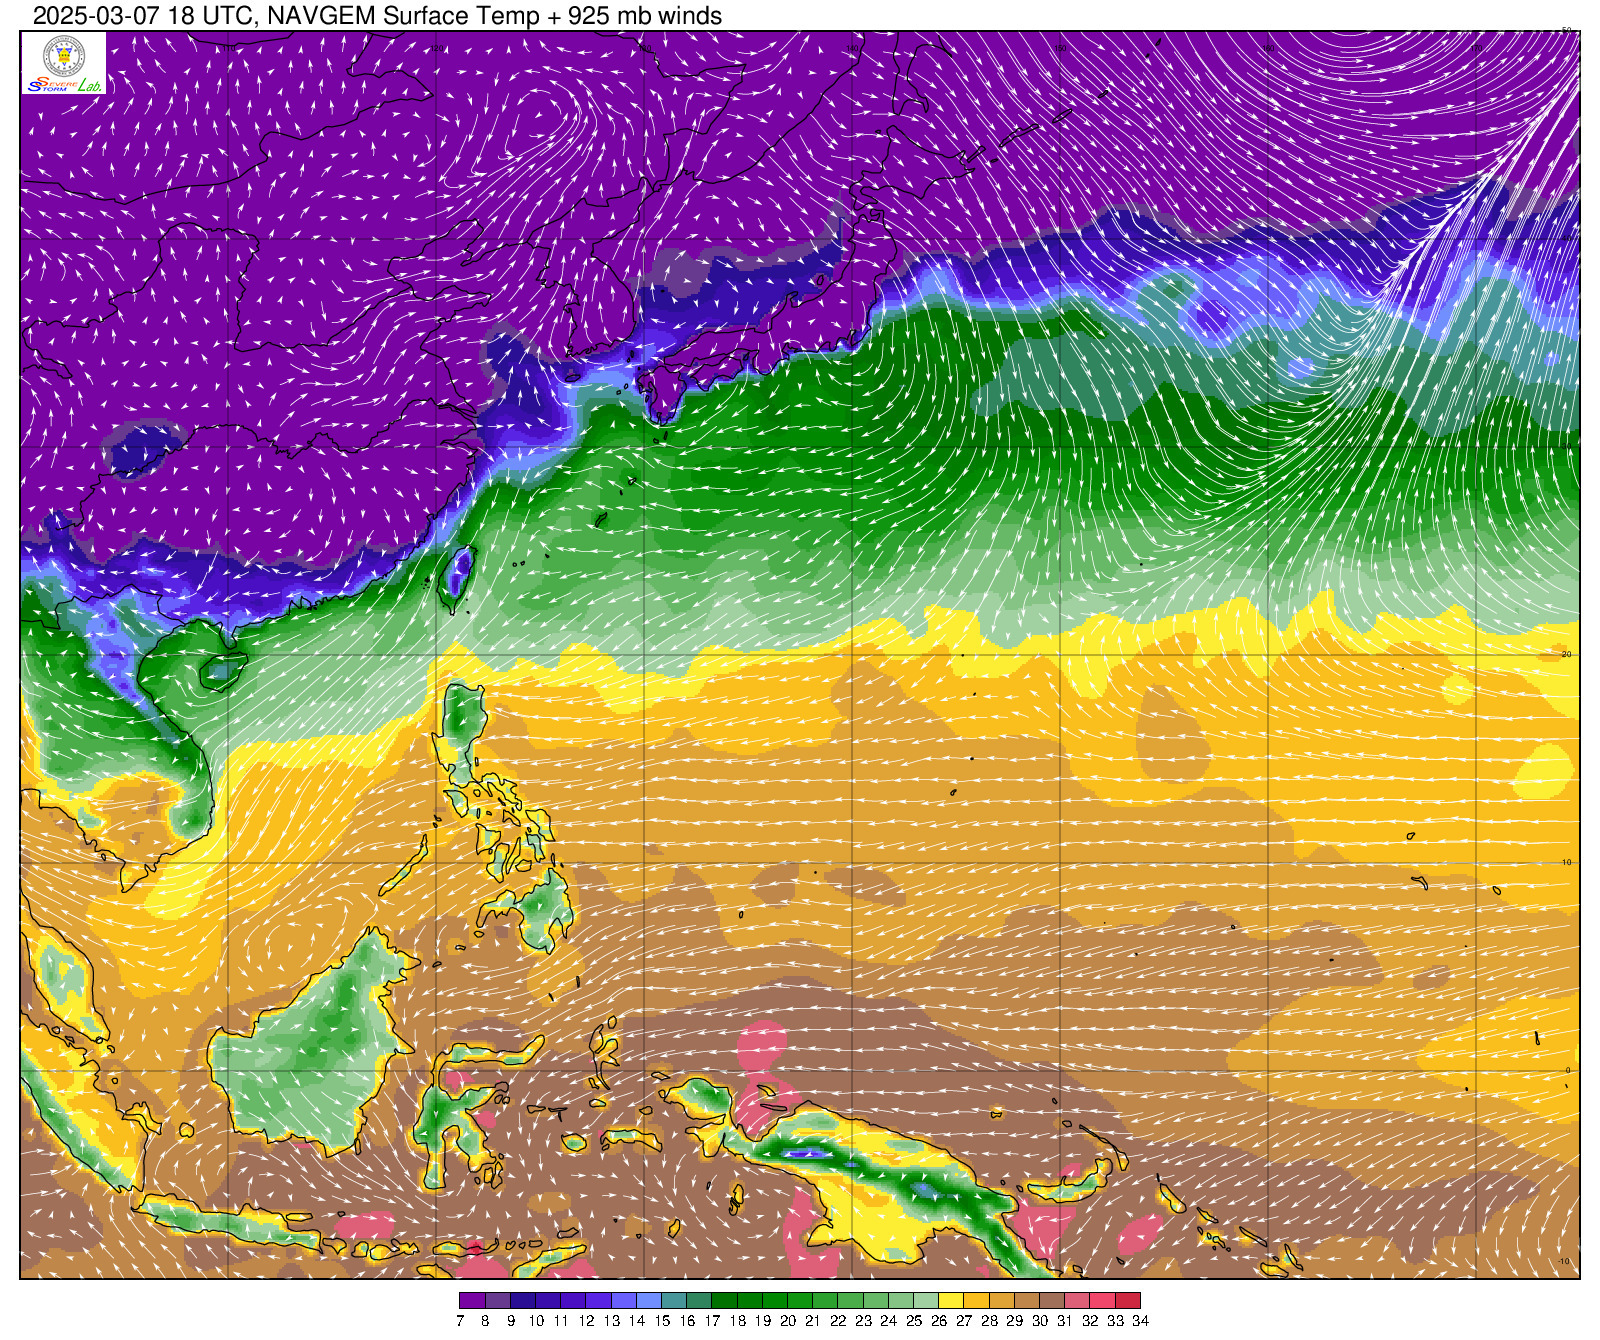
Task: Click the legend label '13'
Action: 611,1321
